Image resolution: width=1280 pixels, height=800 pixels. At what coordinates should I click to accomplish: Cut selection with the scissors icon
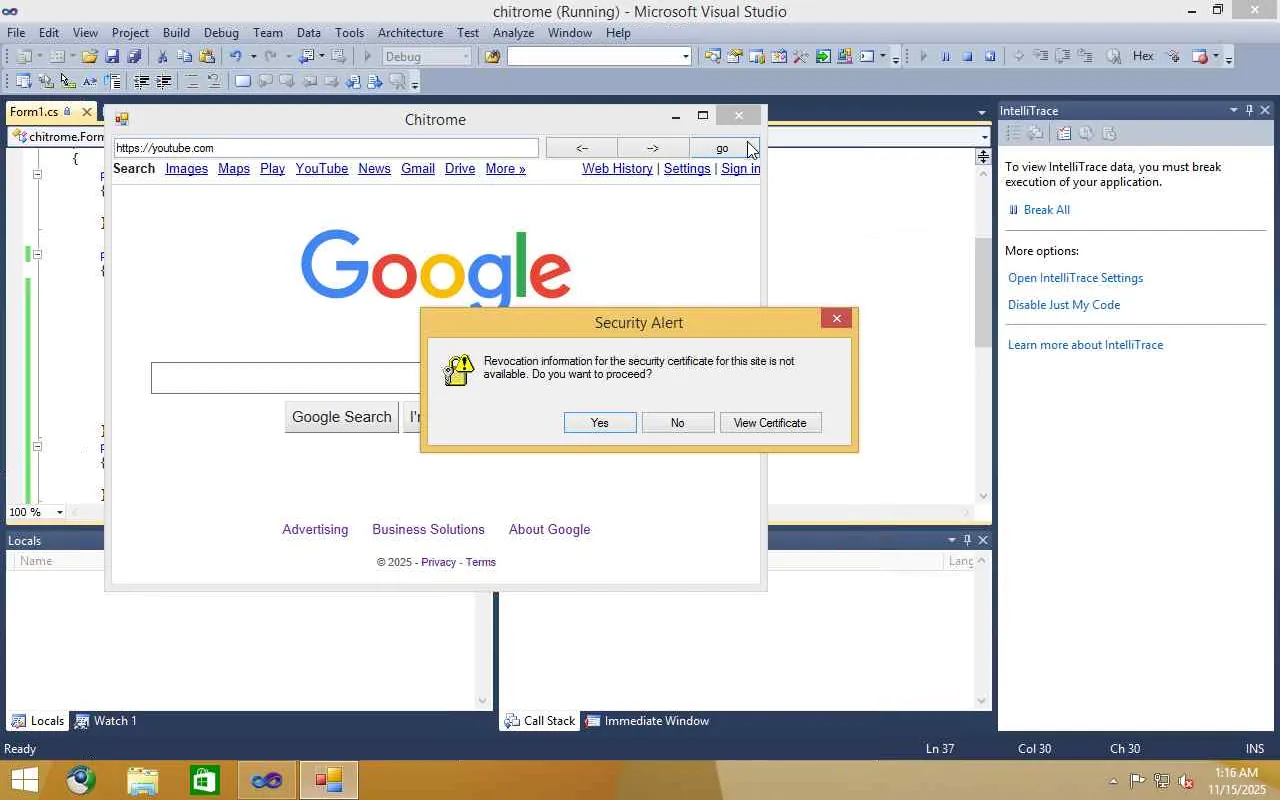(162, 57)
